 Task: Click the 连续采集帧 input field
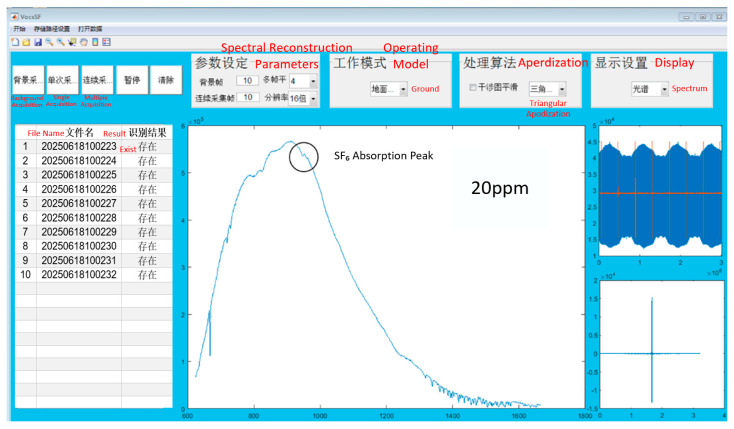248,97
